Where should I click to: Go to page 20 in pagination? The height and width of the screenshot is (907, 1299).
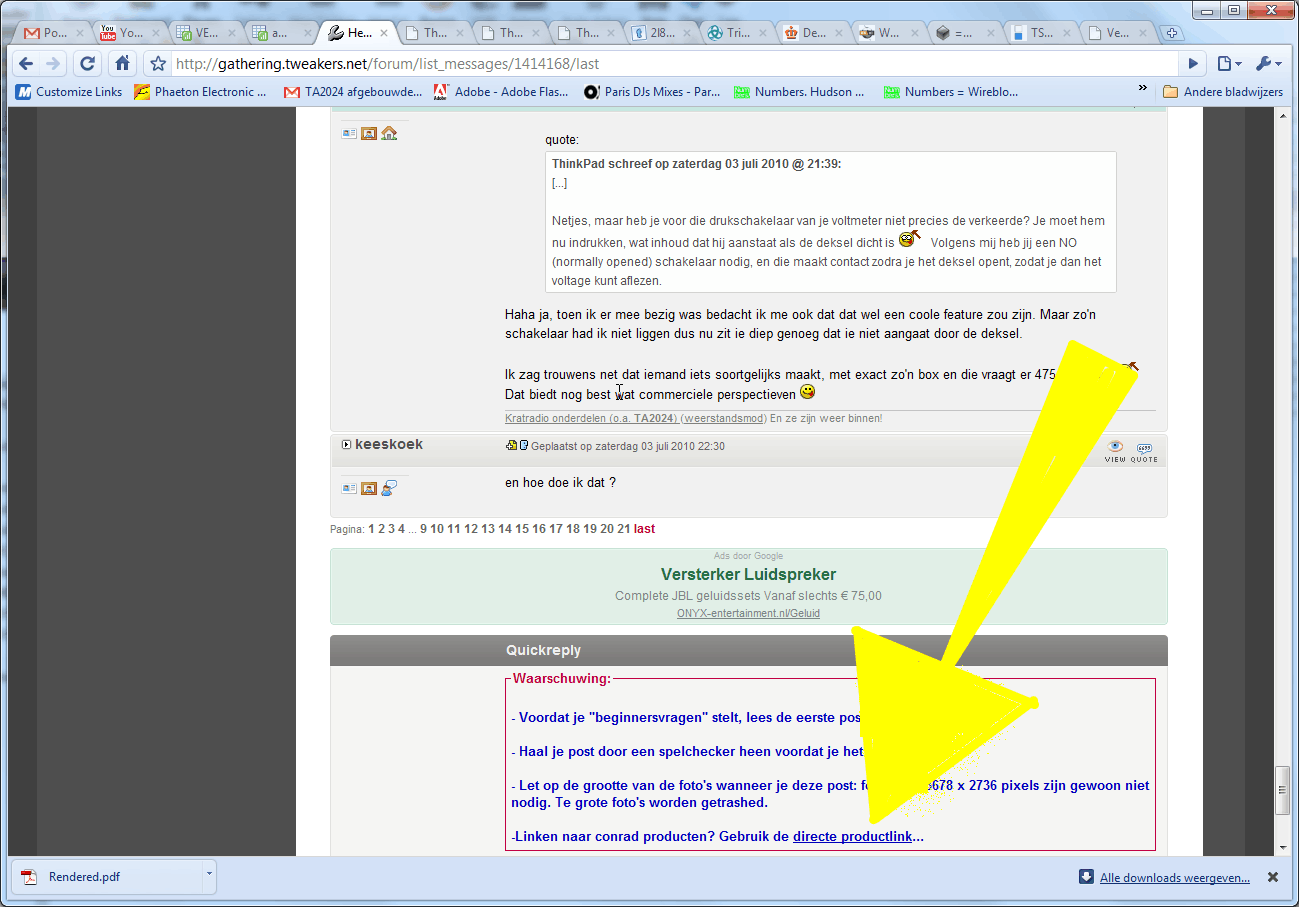[x=607, y=529]
